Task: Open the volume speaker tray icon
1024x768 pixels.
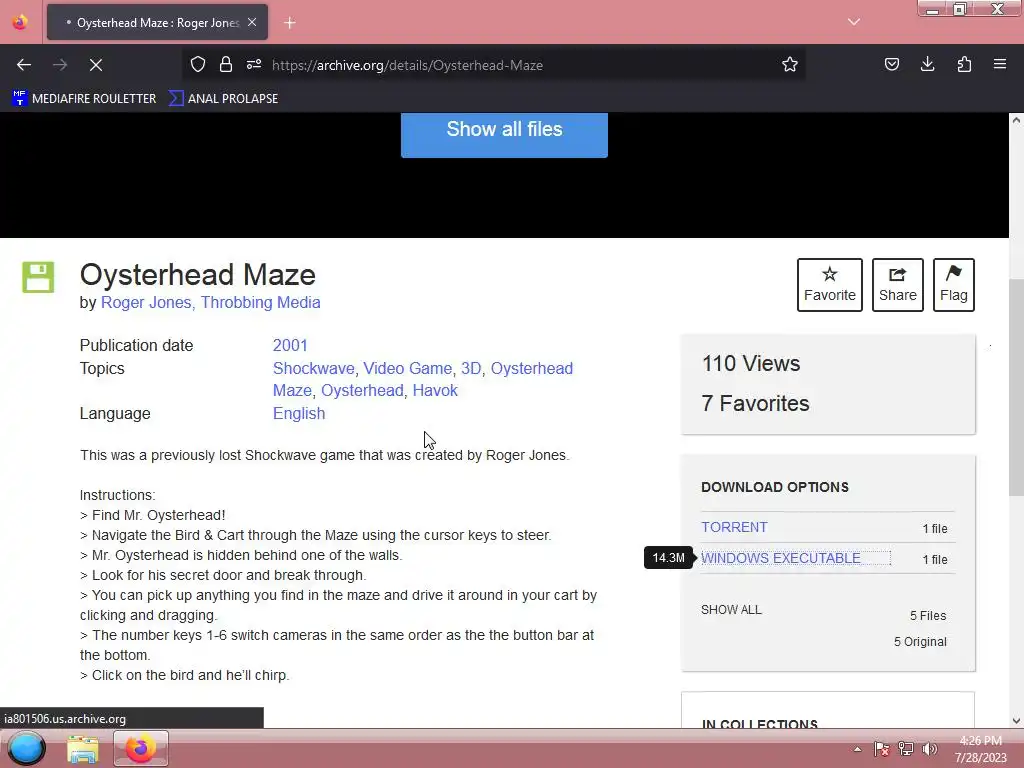Action: 930,749
